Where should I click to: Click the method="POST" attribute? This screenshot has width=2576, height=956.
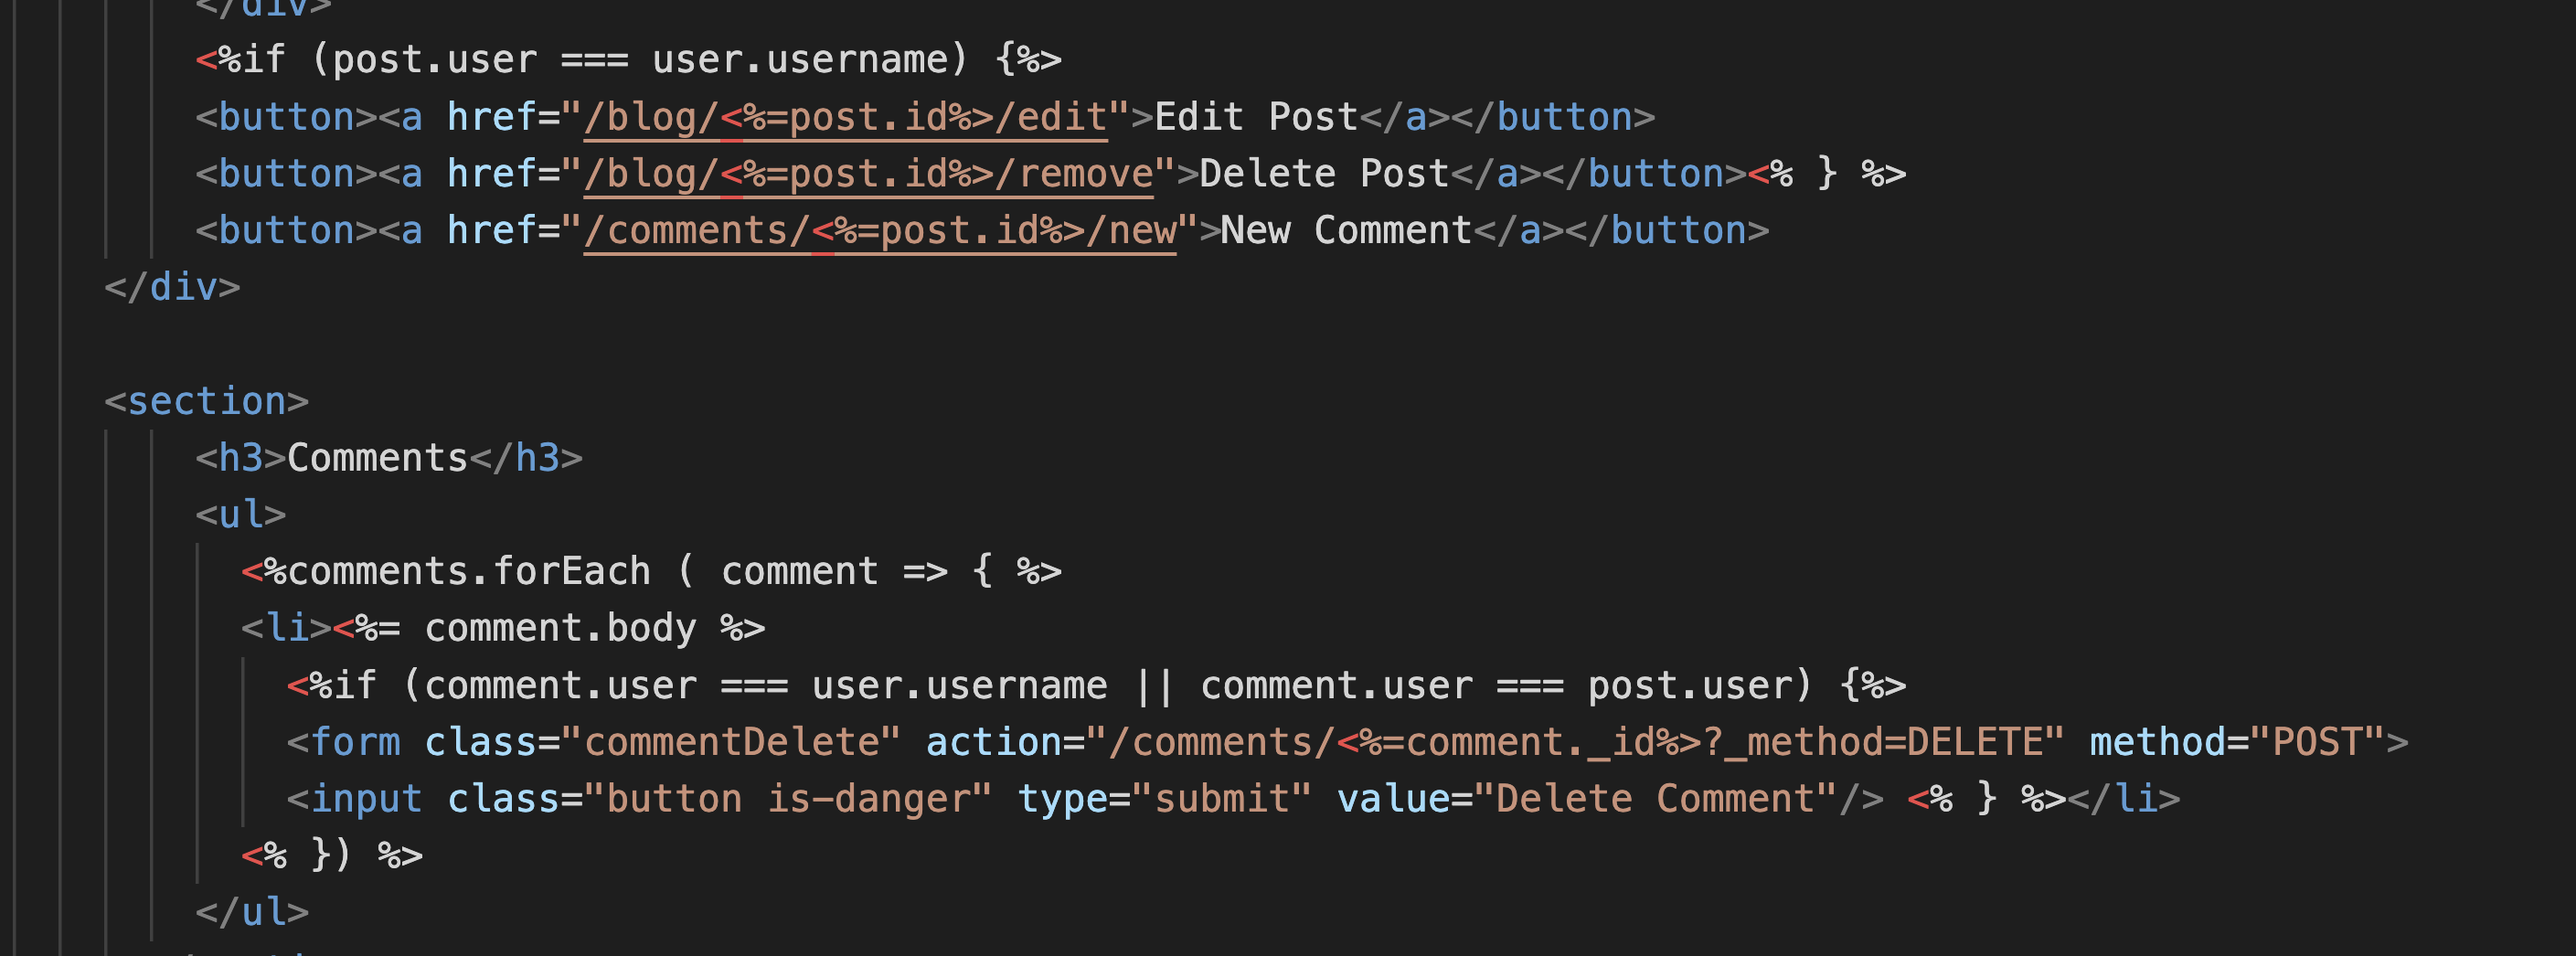click(2238, 742)
